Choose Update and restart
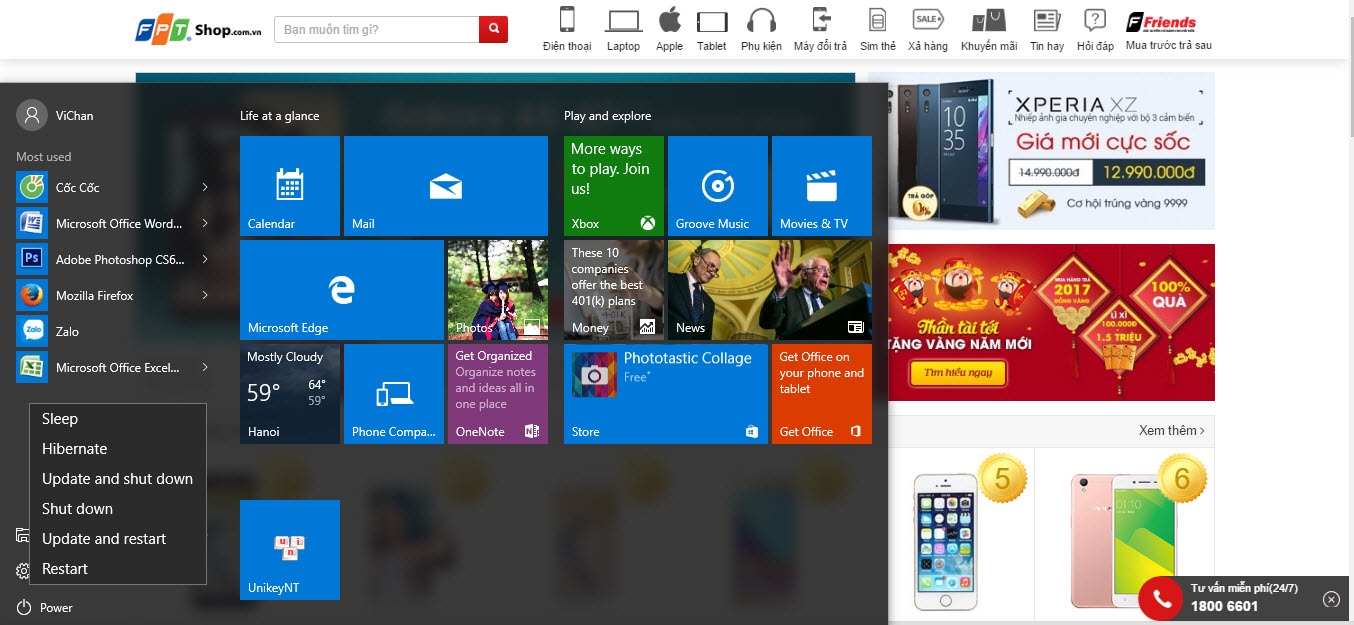 118,539
